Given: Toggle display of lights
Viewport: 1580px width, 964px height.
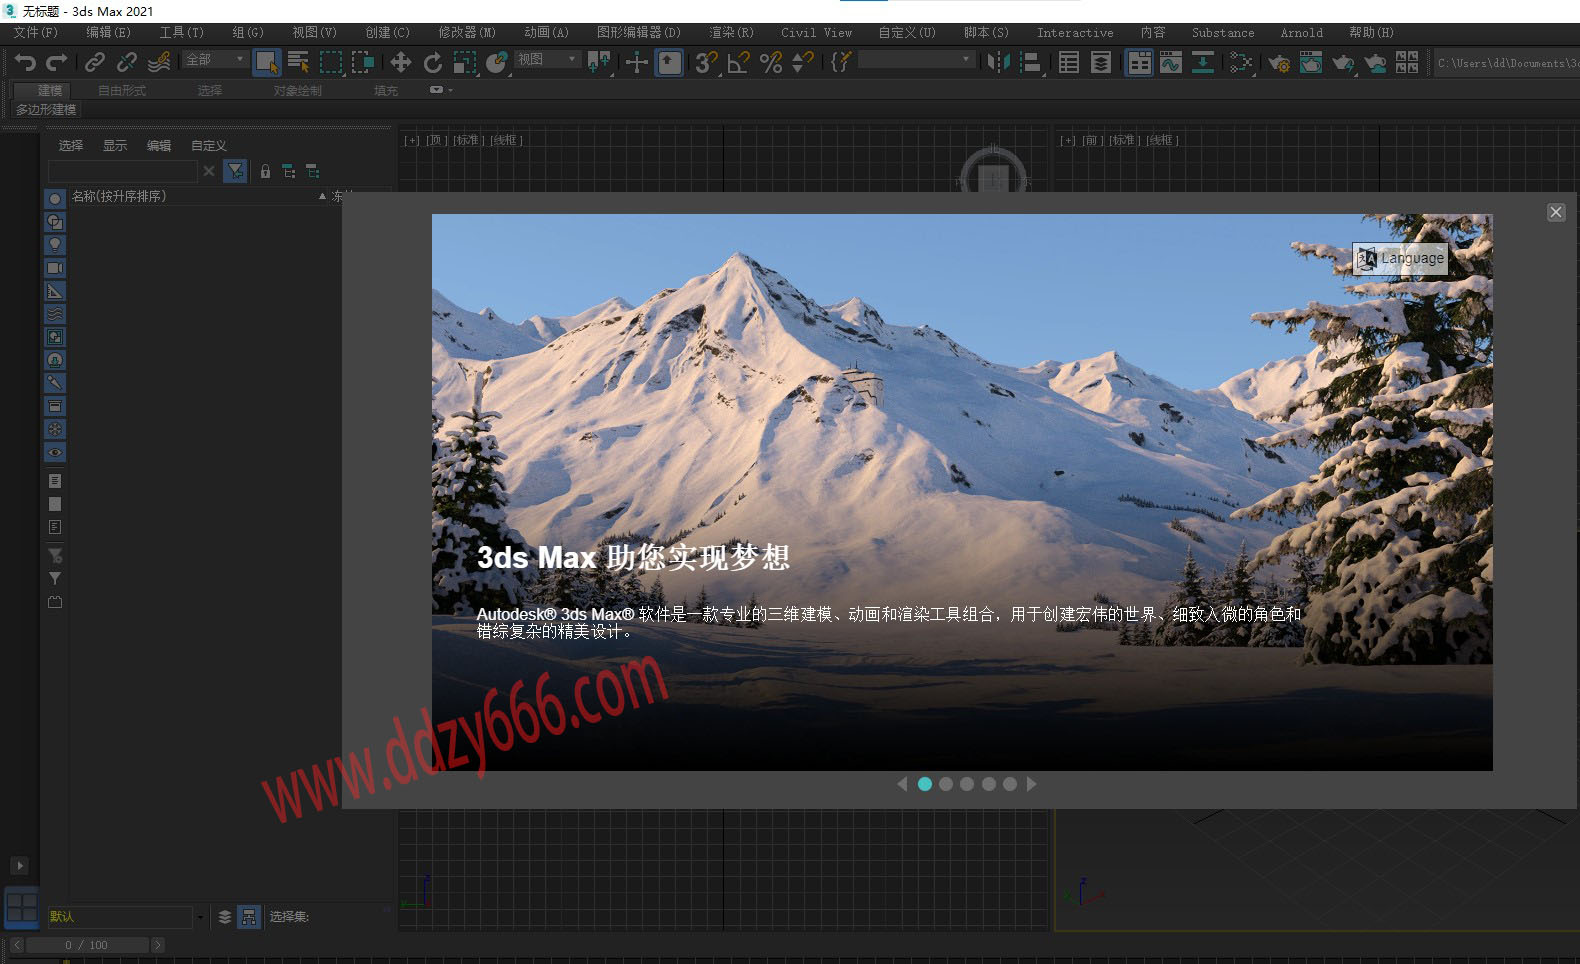Looking at the screenshot, I should pyautogui.click(x=55, y=244).
